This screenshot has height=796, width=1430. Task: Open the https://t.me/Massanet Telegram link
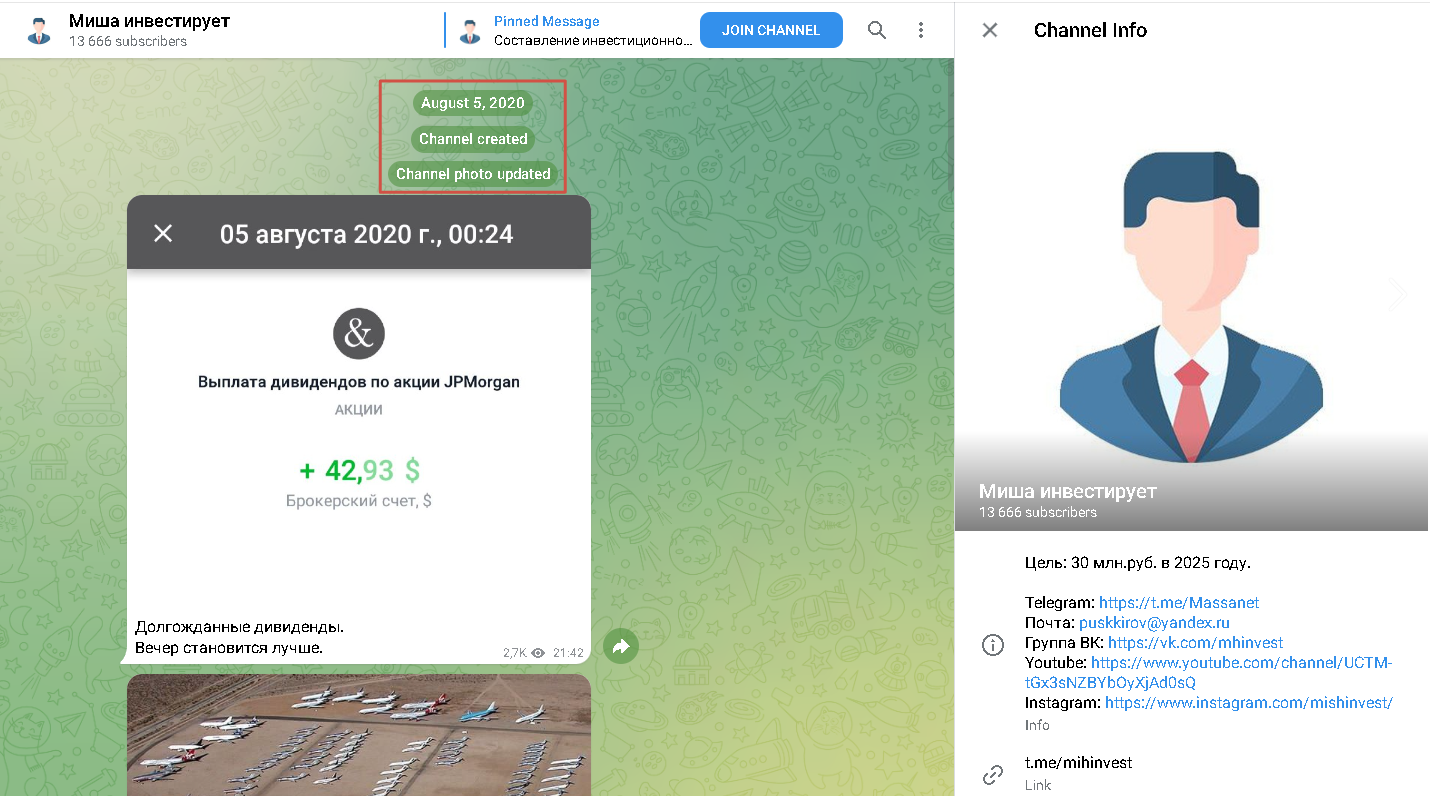[x=1179, y=603]
